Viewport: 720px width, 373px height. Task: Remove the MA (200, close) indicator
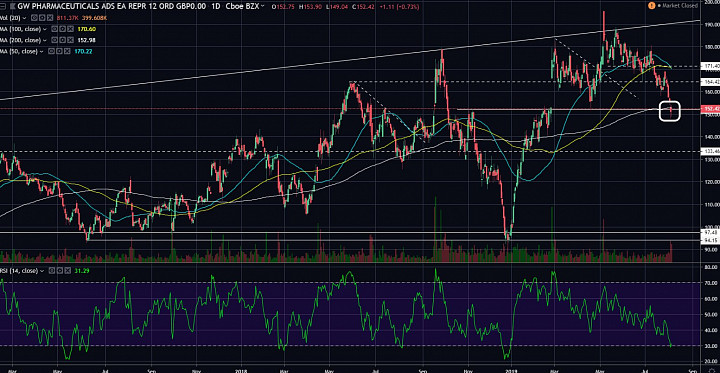(x=71, y=40)
